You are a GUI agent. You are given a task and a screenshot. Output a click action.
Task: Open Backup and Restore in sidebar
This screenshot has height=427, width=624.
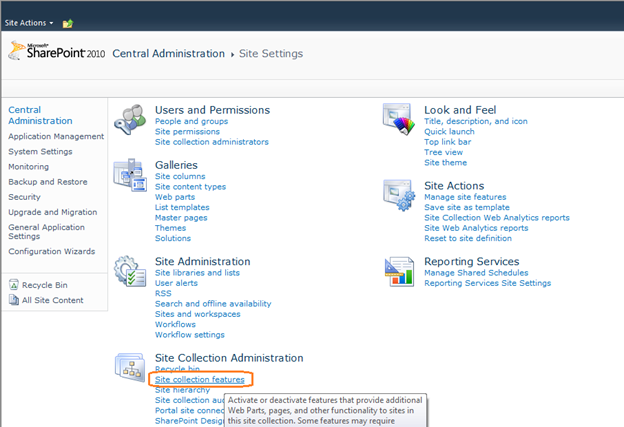tap(48, 181)
